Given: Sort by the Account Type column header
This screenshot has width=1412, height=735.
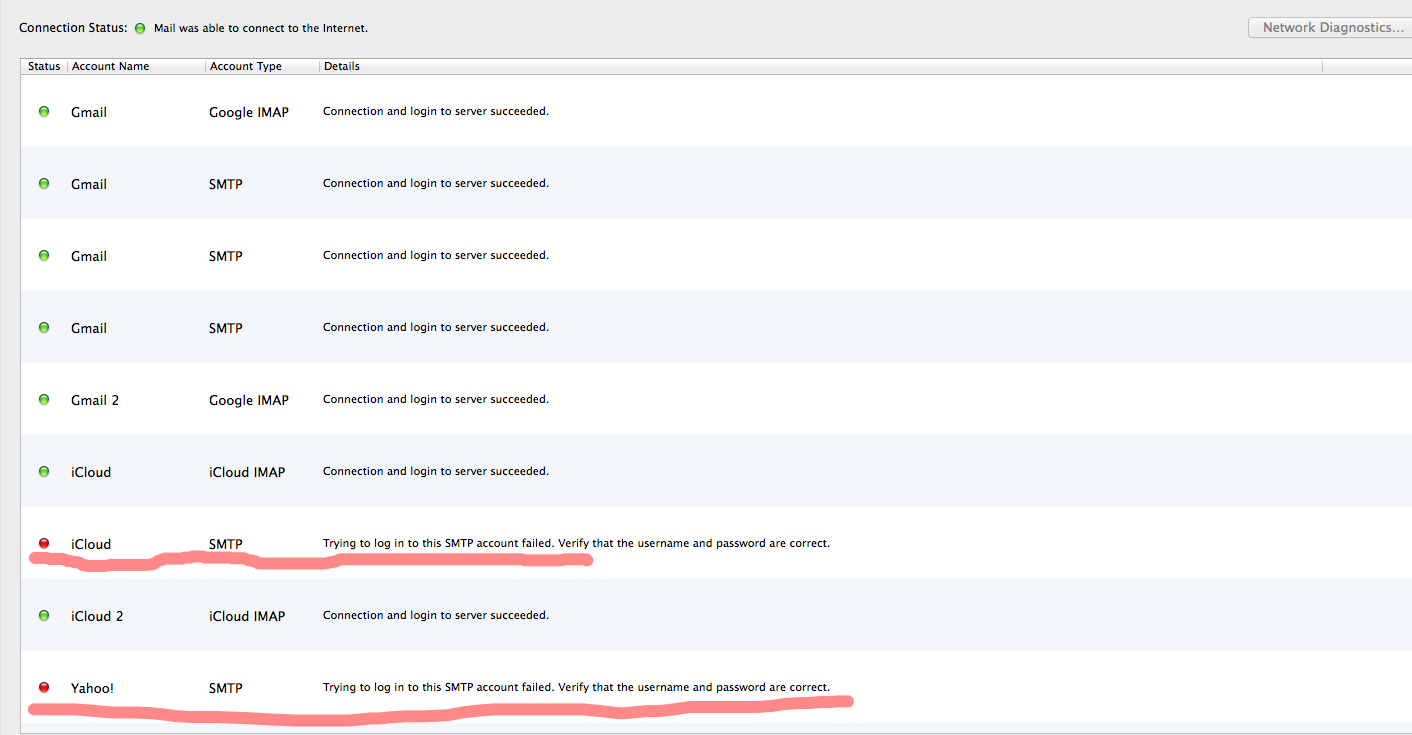Looking at the screenshot, I should 262,66.
